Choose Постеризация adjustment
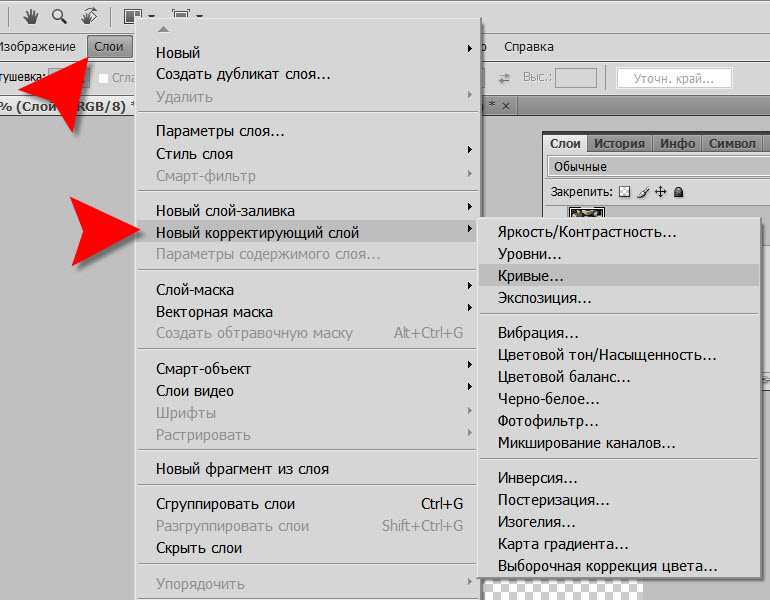The image size is (770, 600). [x=620, y=500]
